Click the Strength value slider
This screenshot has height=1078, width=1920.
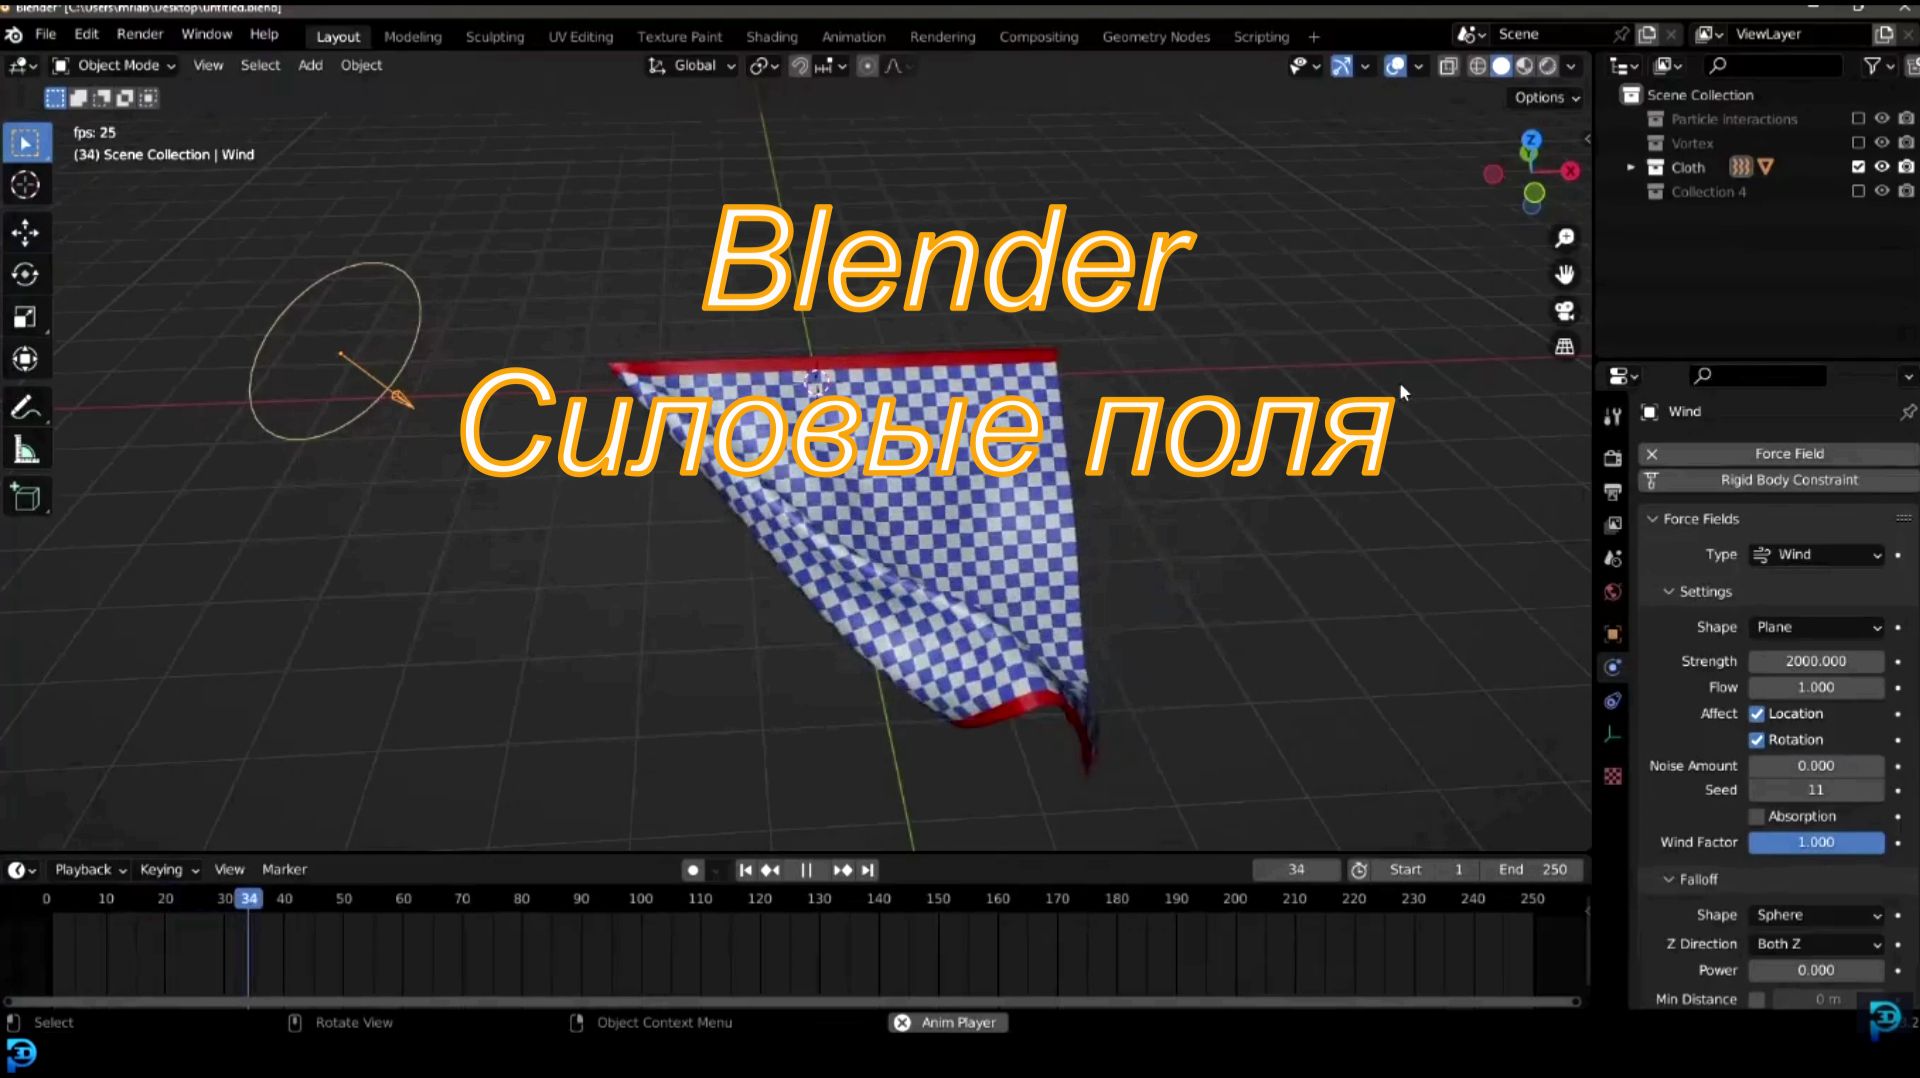pos(1816,662)
